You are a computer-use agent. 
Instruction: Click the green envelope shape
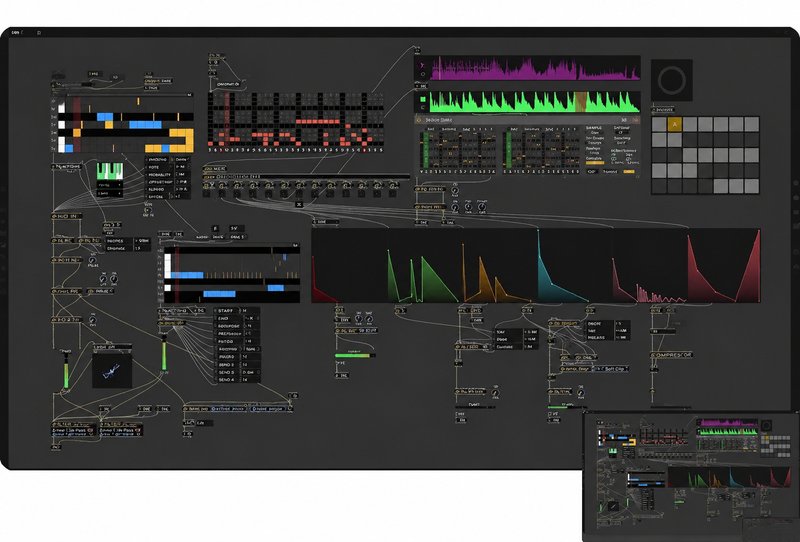click(421, 278)
